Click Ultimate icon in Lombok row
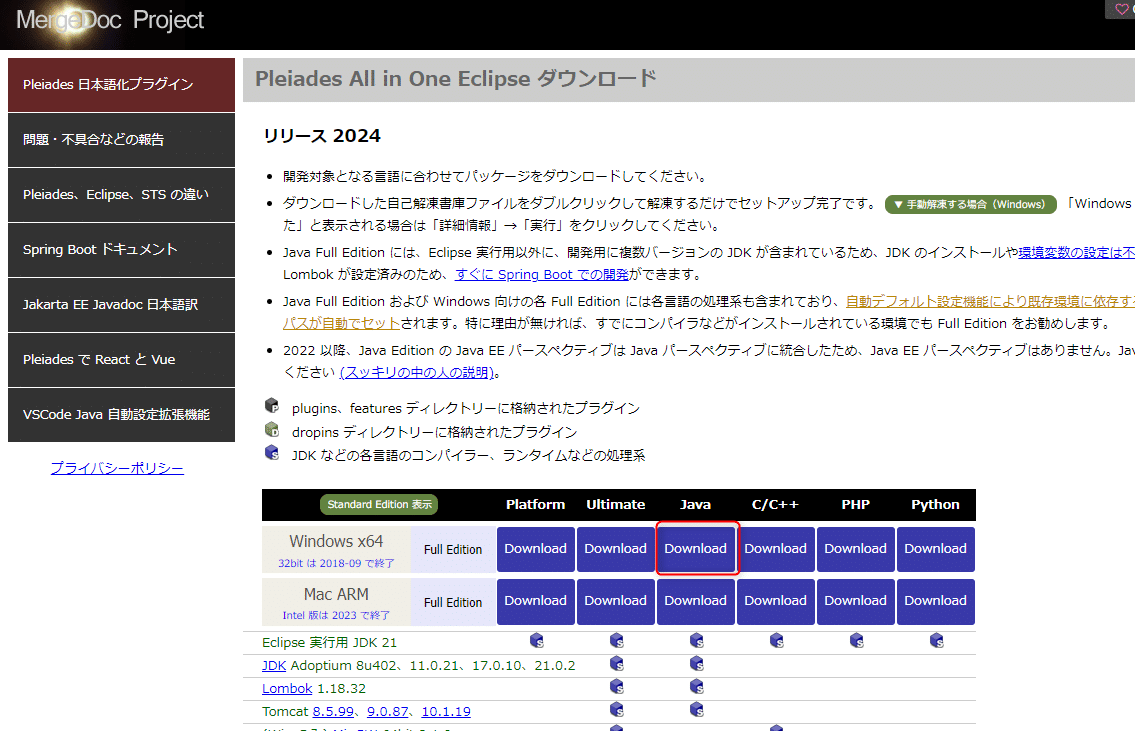 pos(617,686)
